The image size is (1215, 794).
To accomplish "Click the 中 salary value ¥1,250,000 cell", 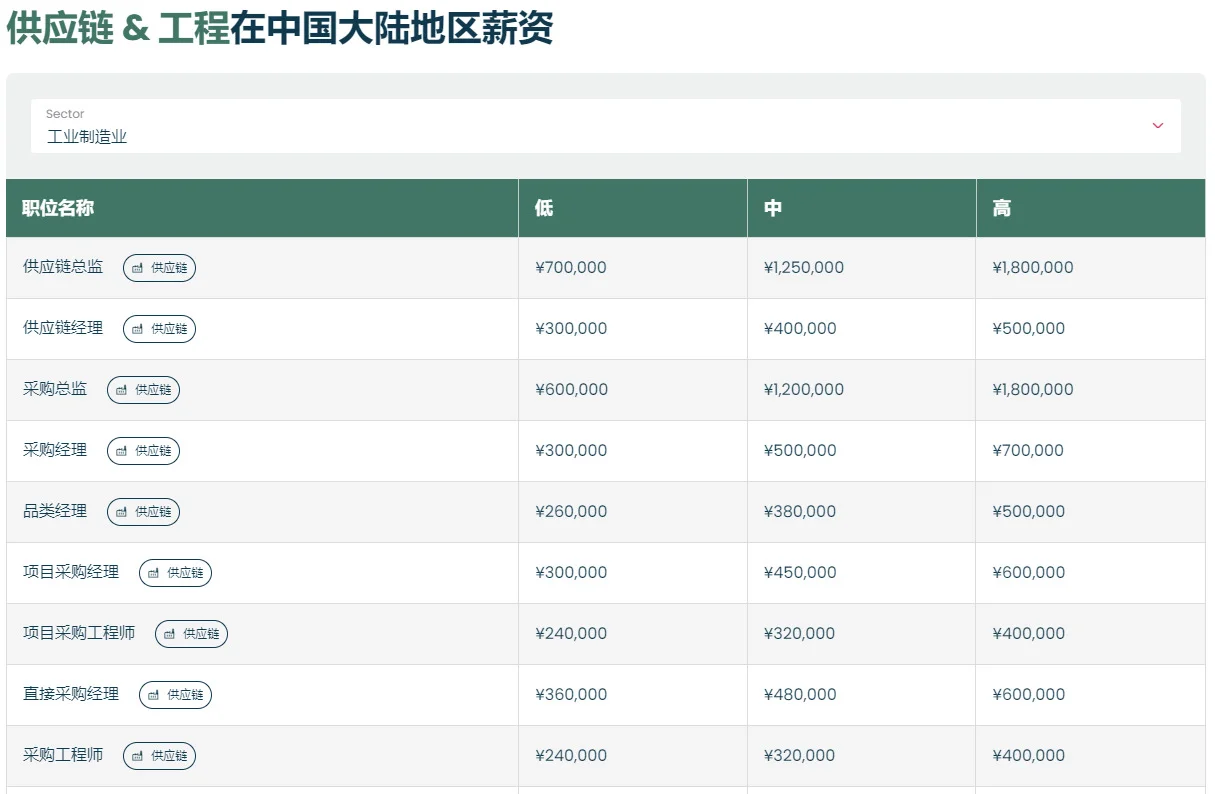I will (806, 267).
